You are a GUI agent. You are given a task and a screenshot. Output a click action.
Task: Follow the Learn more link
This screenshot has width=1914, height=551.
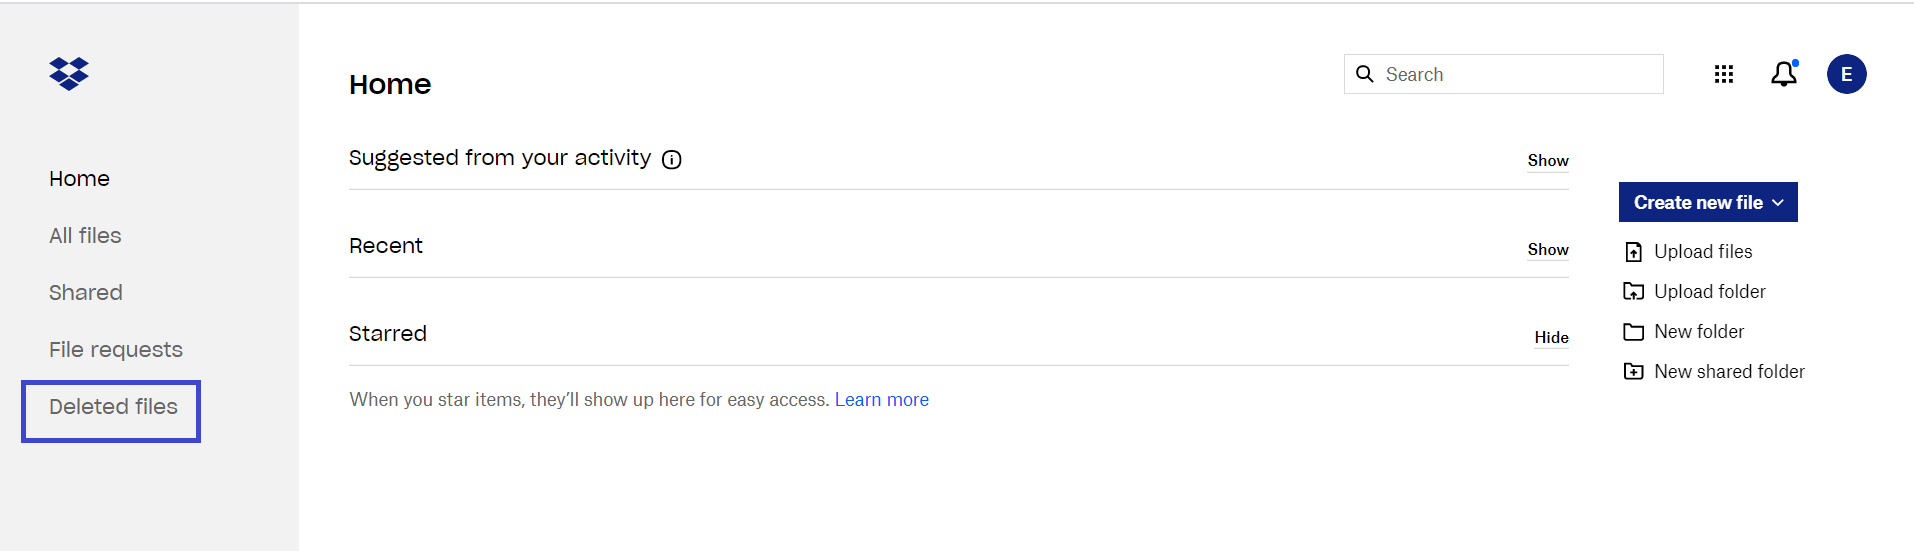point(882,400)
